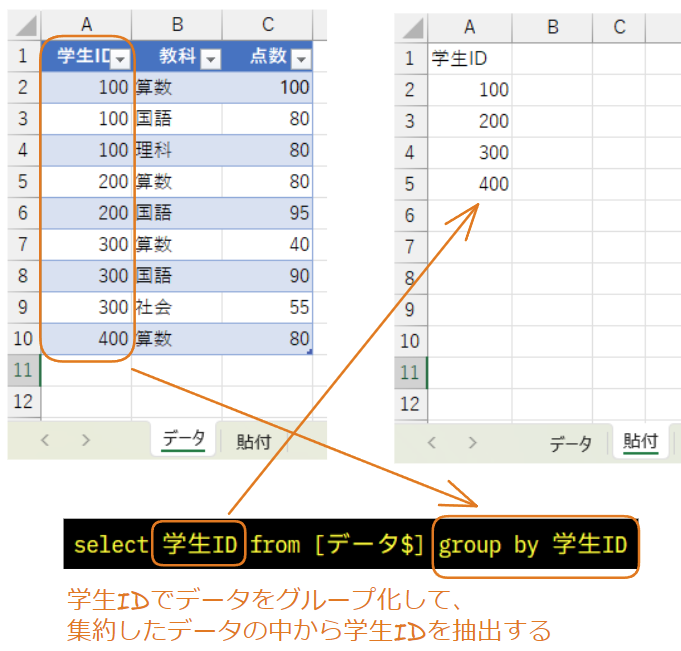Image resolution: width=681 pixels, height=651 pixels.
Task: Select column B header in left sheet
Action: (177, 25)
